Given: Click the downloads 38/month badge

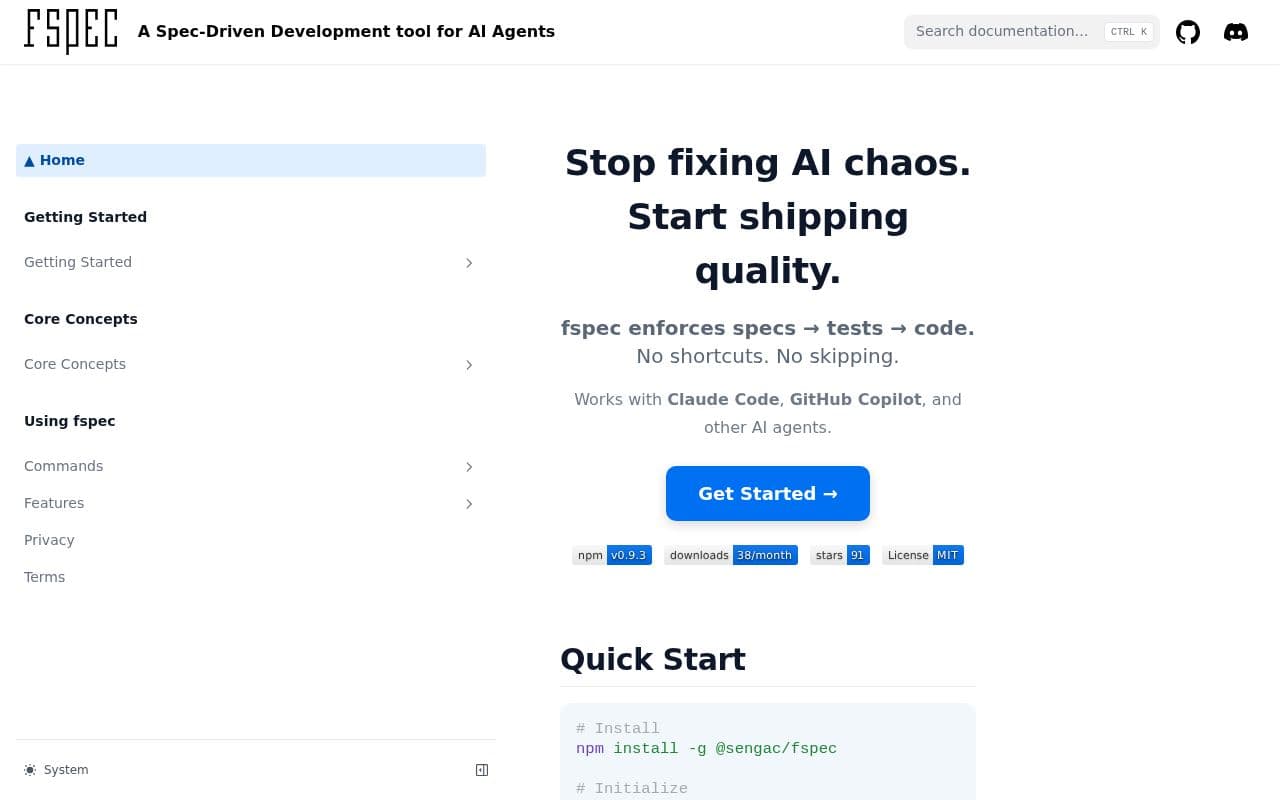Looking at the screenshot, I should coord(731,555).
